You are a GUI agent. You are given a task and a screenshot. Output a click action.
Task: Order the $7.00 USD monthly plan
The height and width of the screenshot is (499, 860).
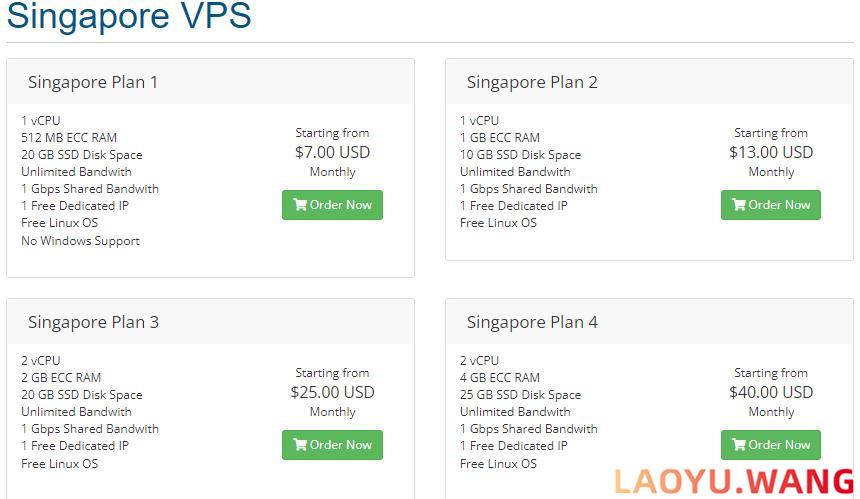[332, 205]
